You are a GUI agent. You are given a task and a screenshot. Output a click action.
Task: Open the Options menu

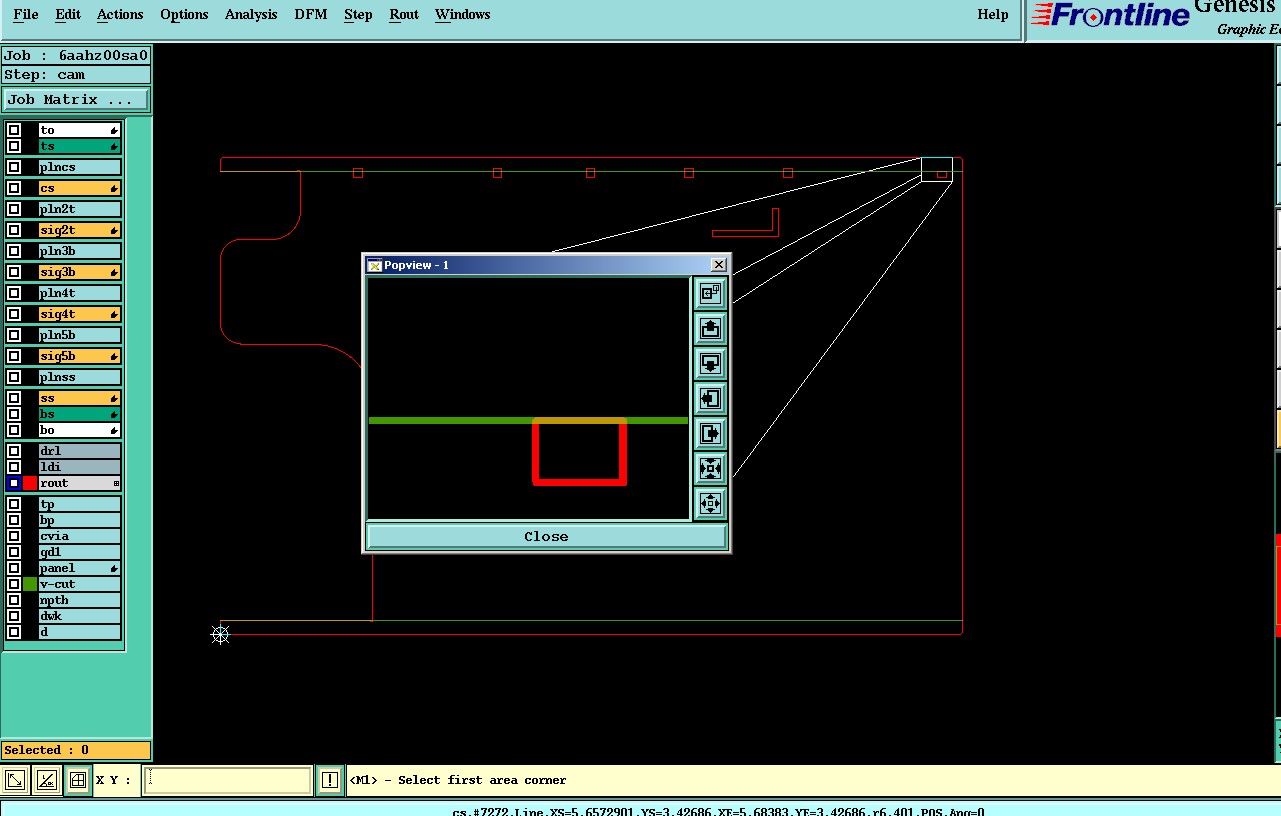point(184,14)
